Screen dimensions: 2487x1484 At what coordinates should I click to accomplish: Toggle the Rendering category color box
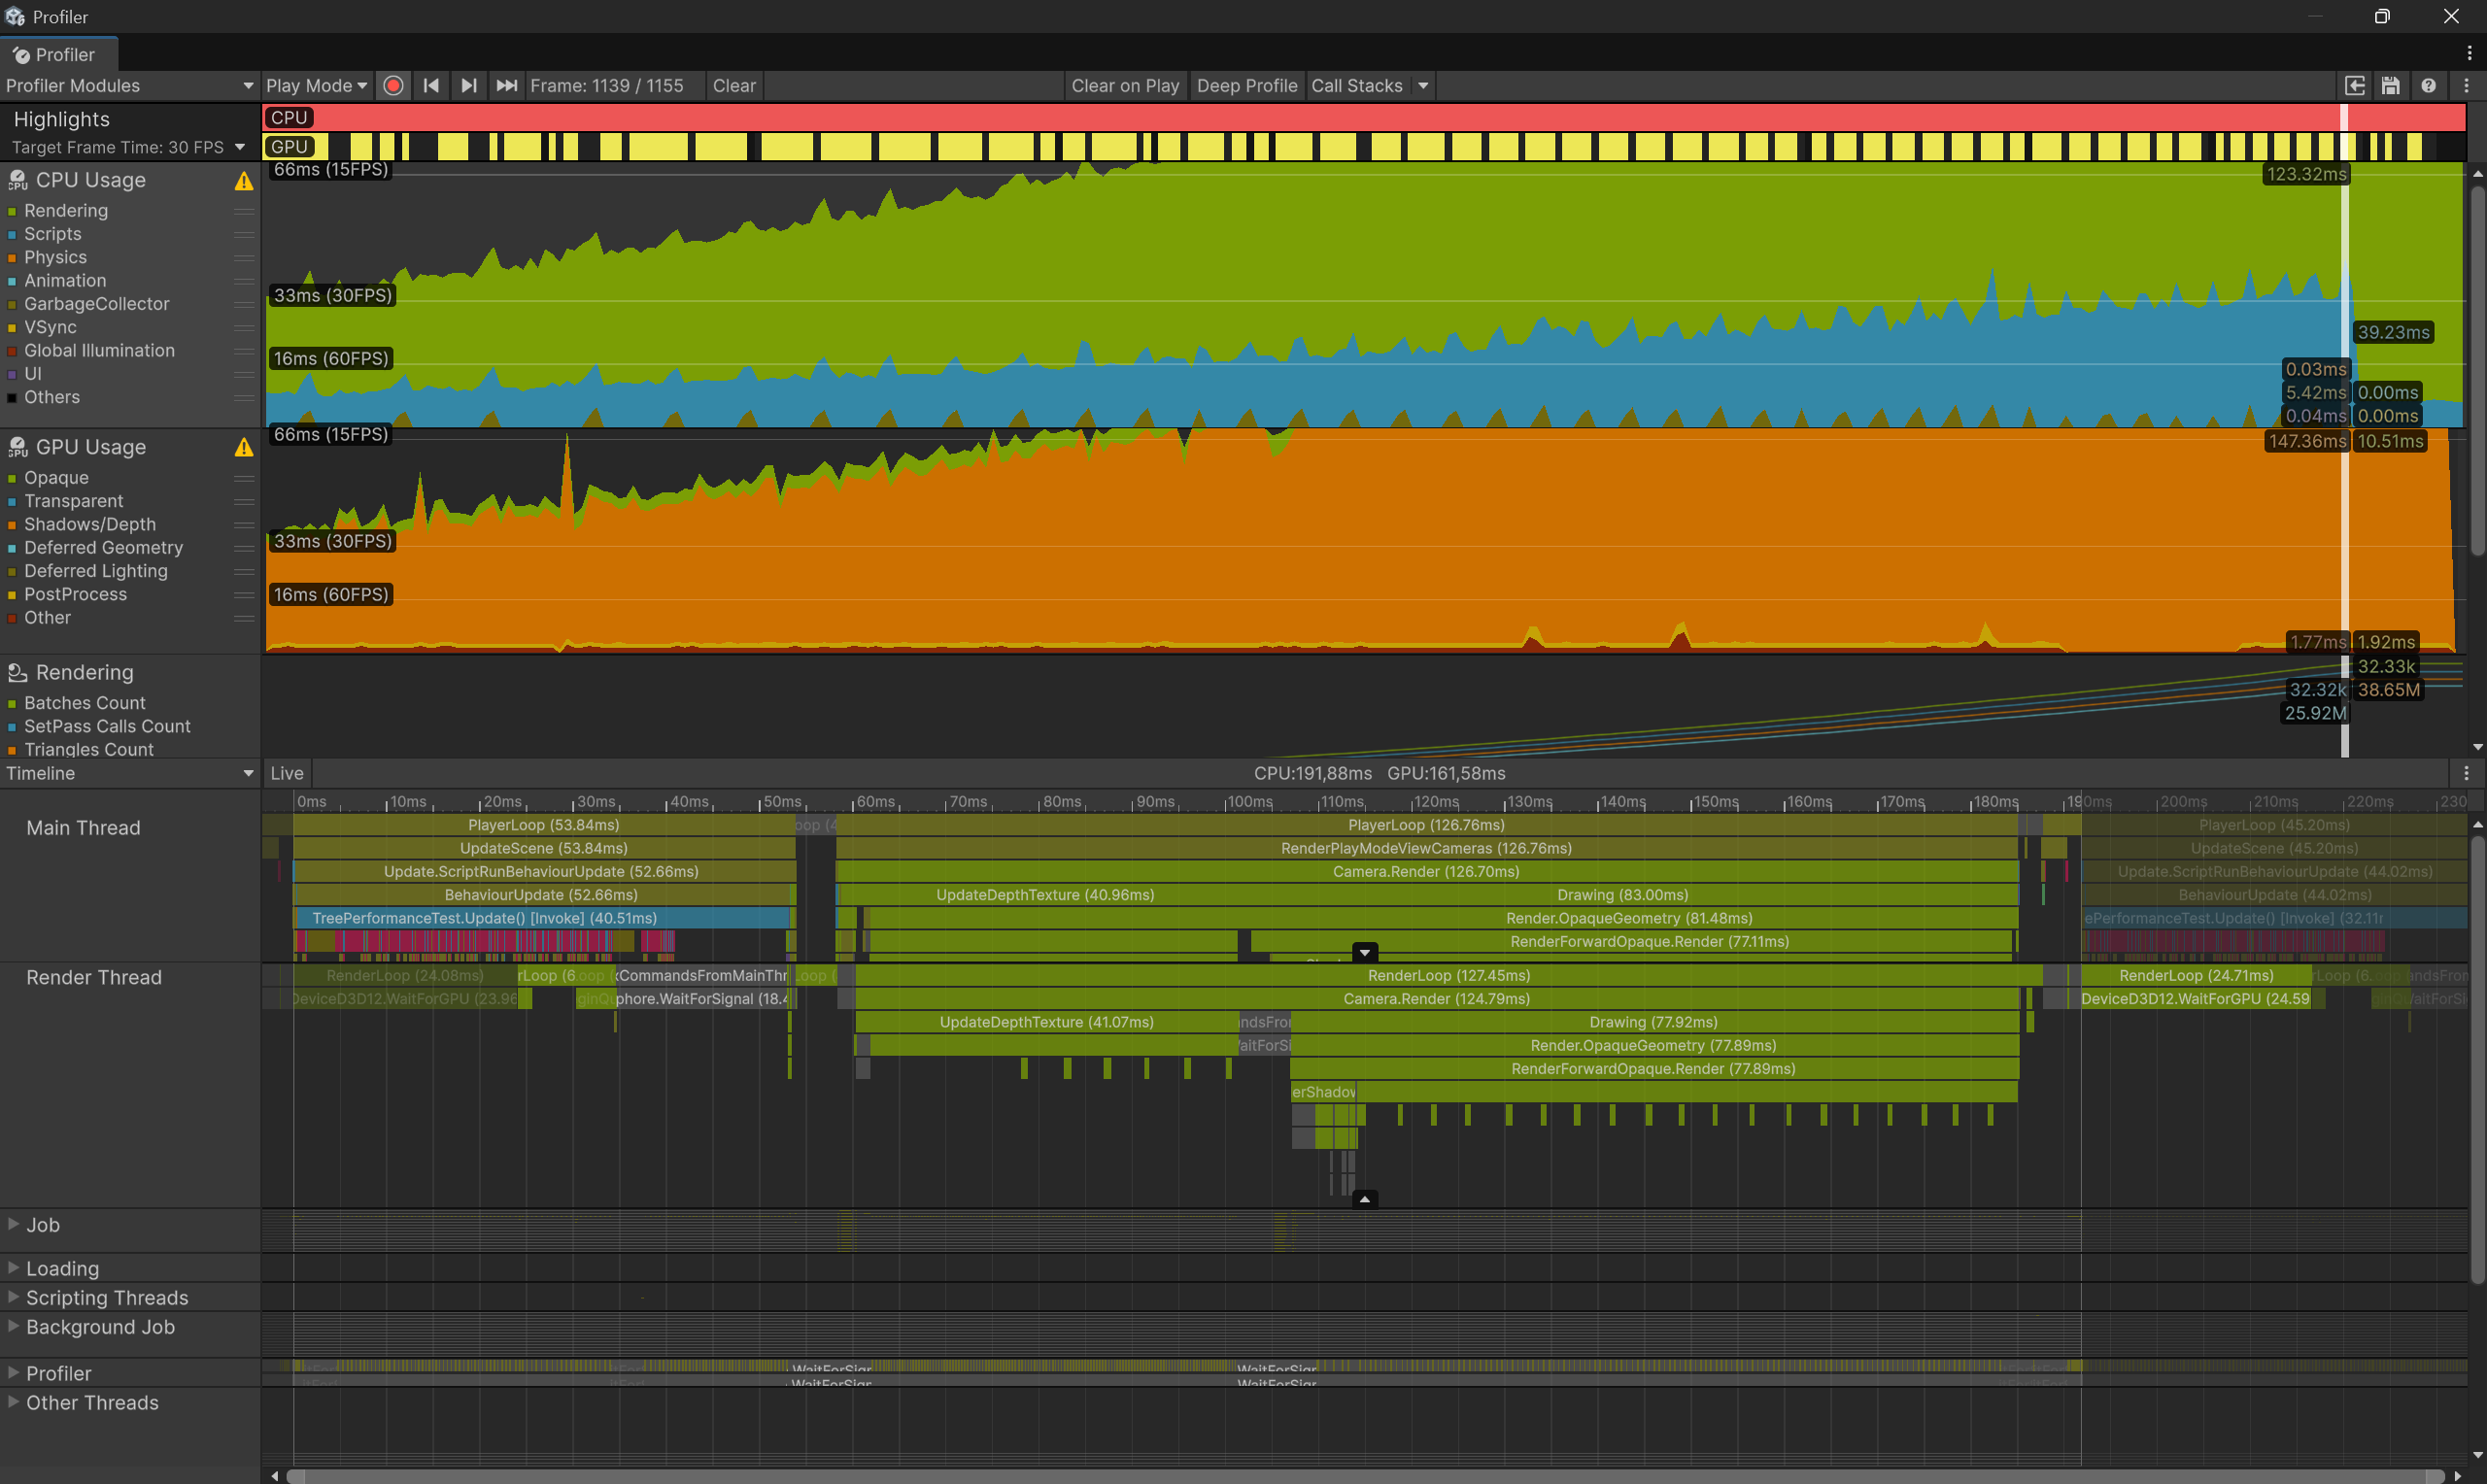tap(12, 211)
